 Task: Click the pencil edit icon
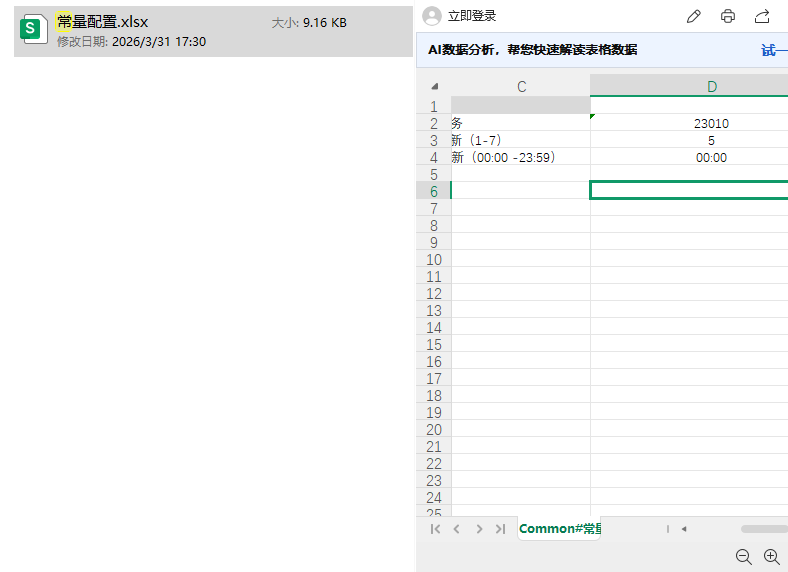694,16
